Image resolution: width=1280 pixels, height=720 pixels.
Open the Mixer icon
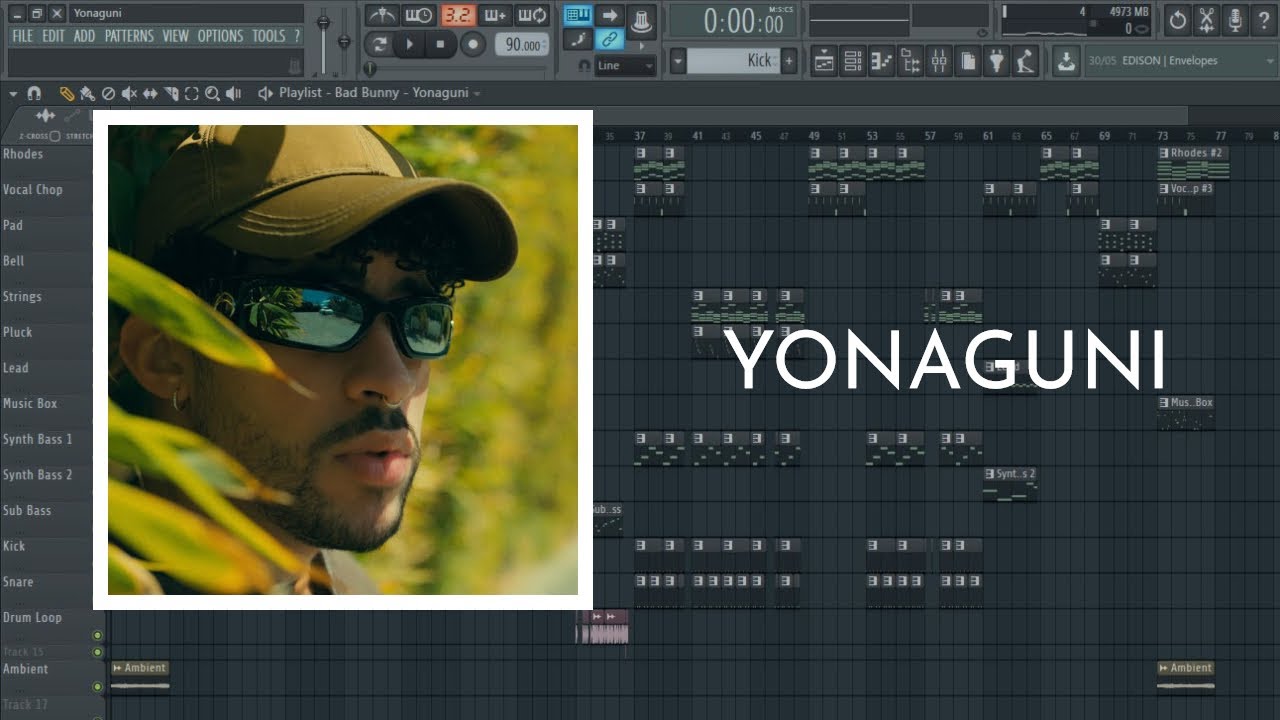tap(939, 61)
